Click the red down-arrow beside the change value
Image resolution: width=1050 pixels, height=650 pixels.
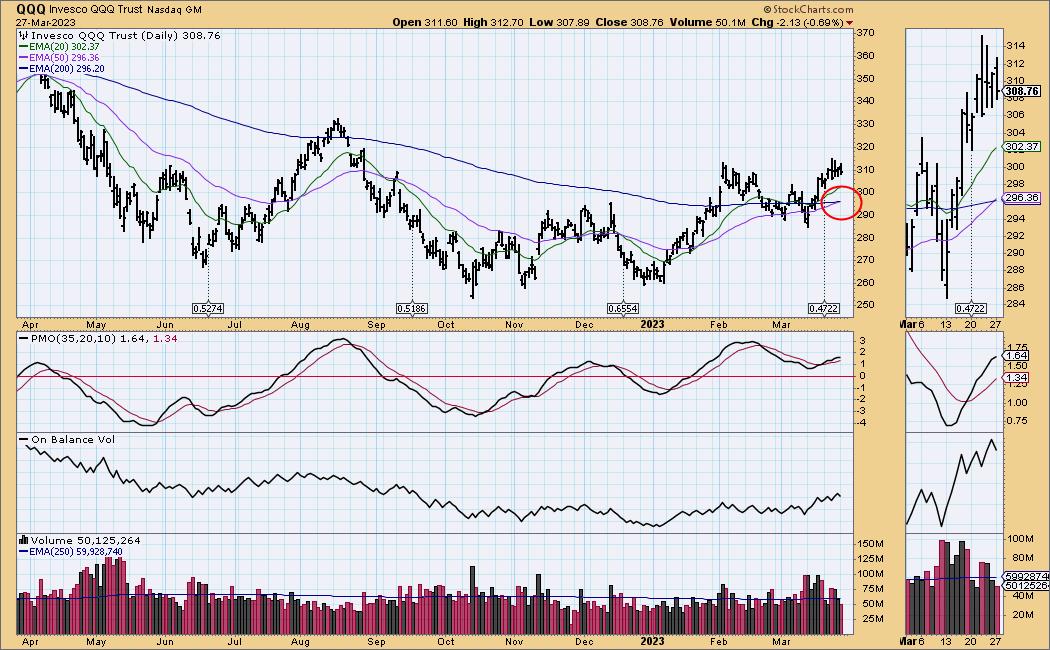(x=850, y=23)
